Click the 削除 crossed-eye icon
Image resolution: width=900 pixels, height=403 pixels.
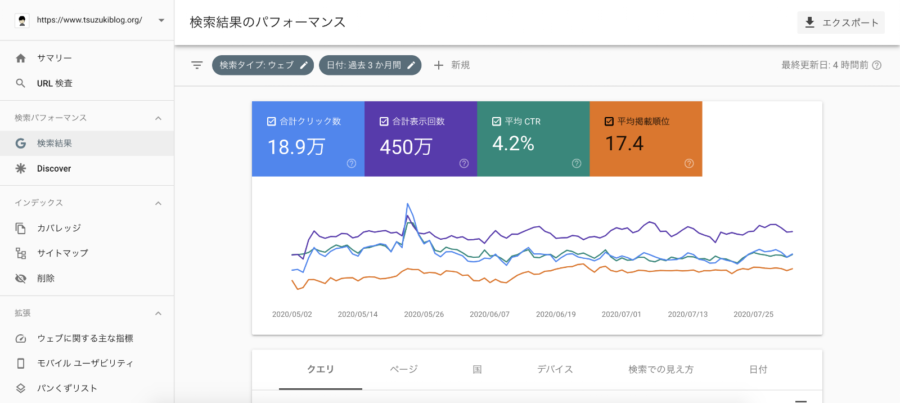(21, 278)
